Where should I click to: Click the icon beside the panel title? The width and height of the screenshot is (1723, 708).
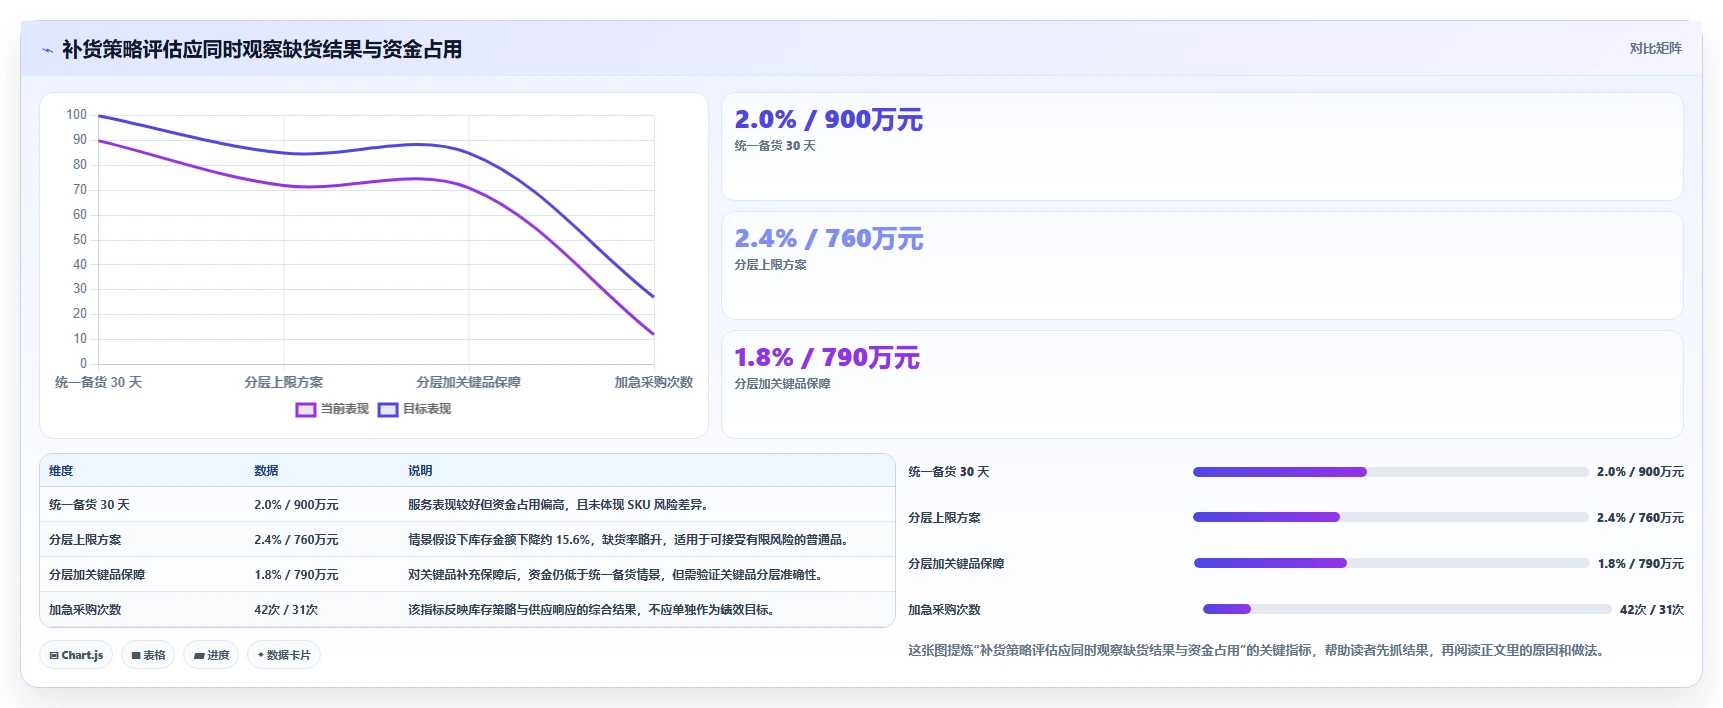(47, 50)
